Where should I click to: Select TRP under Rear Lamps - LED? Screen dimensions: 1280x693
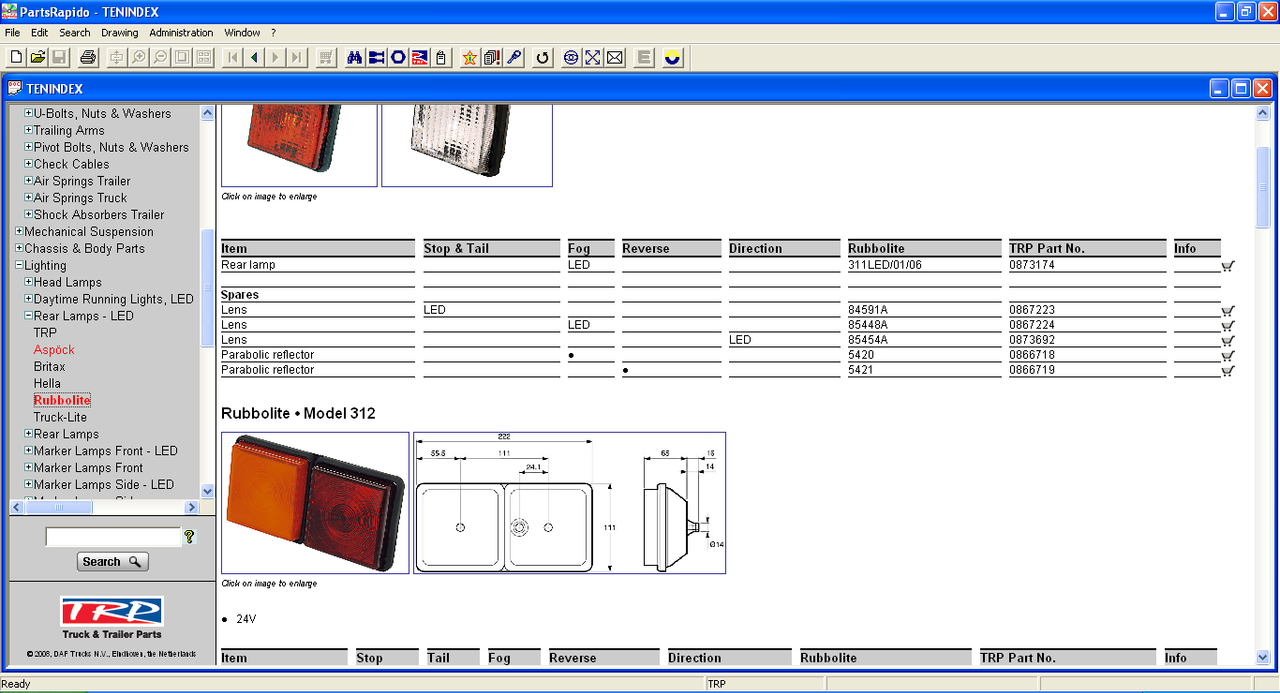pyautogui.click(x=45, y=333)
